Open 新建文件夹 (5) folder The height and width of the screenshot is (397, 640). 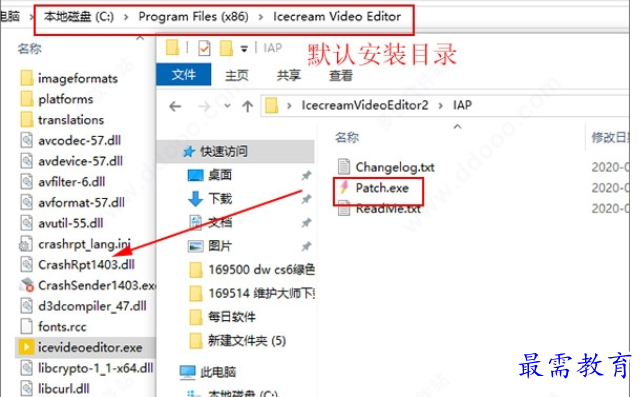point(238,341)
